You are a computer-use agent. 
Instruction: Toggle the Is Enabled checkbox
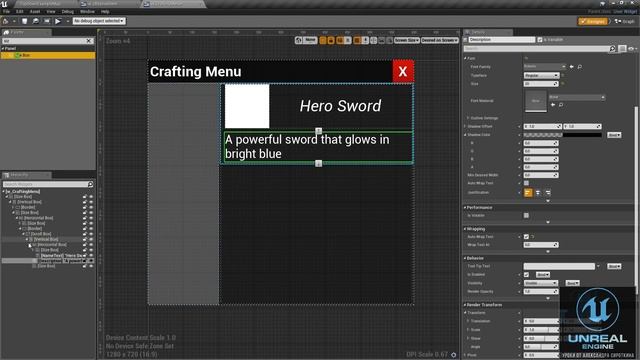(526, 275)
